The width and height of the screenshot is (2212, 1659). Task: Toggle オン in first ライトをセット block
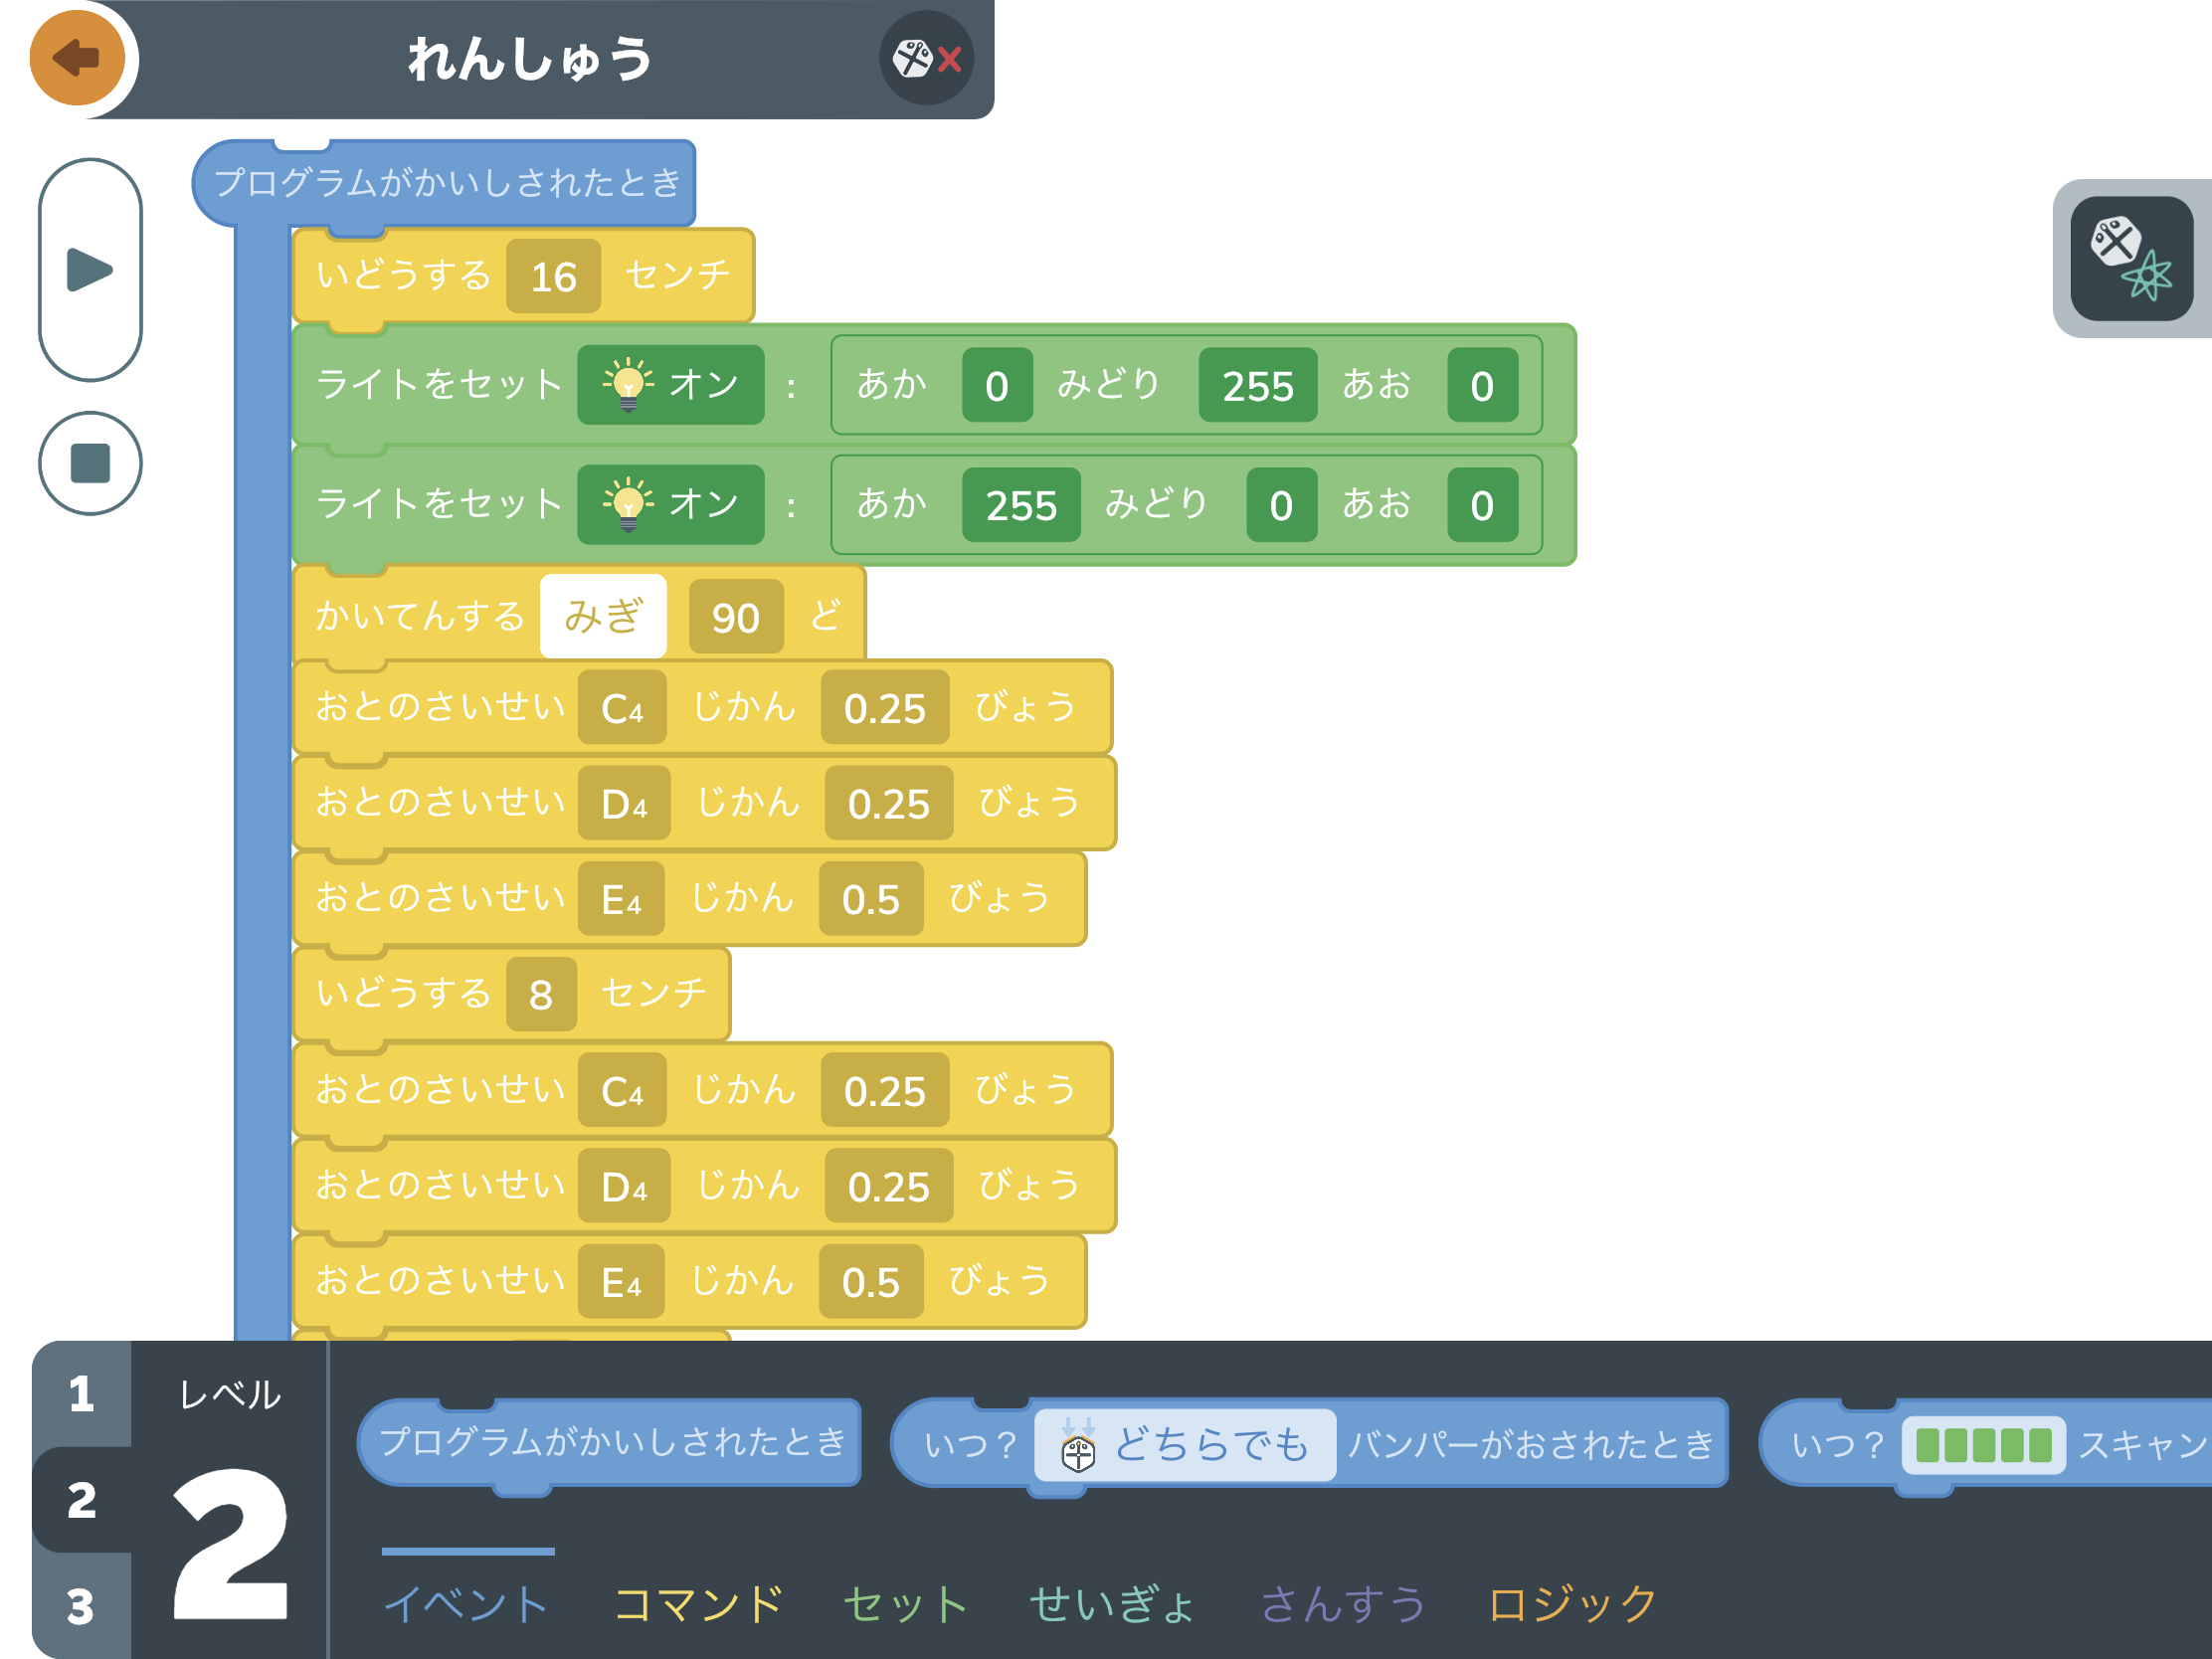(703, 385)
